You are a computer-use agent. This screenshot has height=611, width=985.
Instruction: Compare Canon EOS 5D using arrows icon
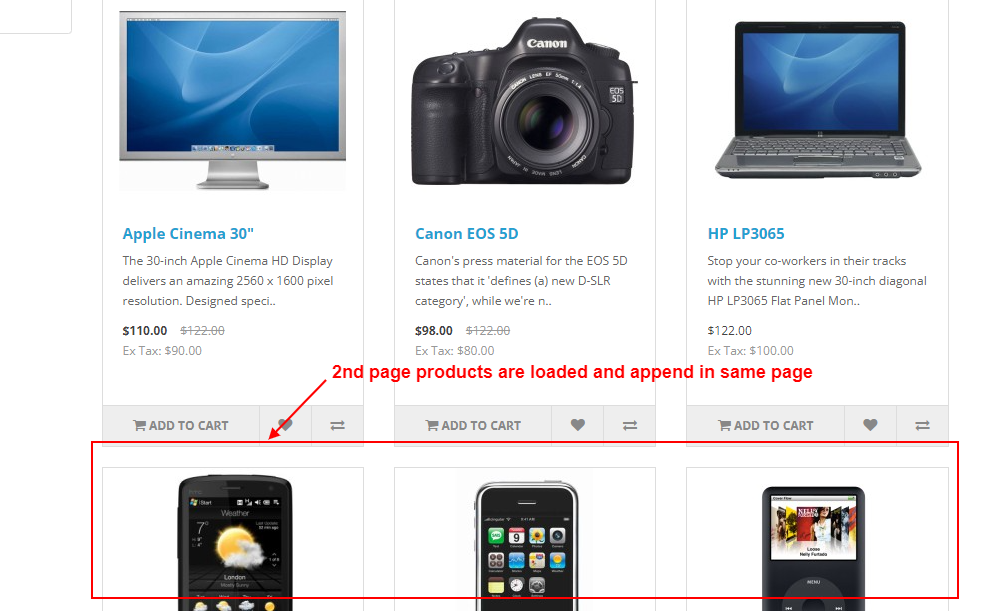coord(629,425)
